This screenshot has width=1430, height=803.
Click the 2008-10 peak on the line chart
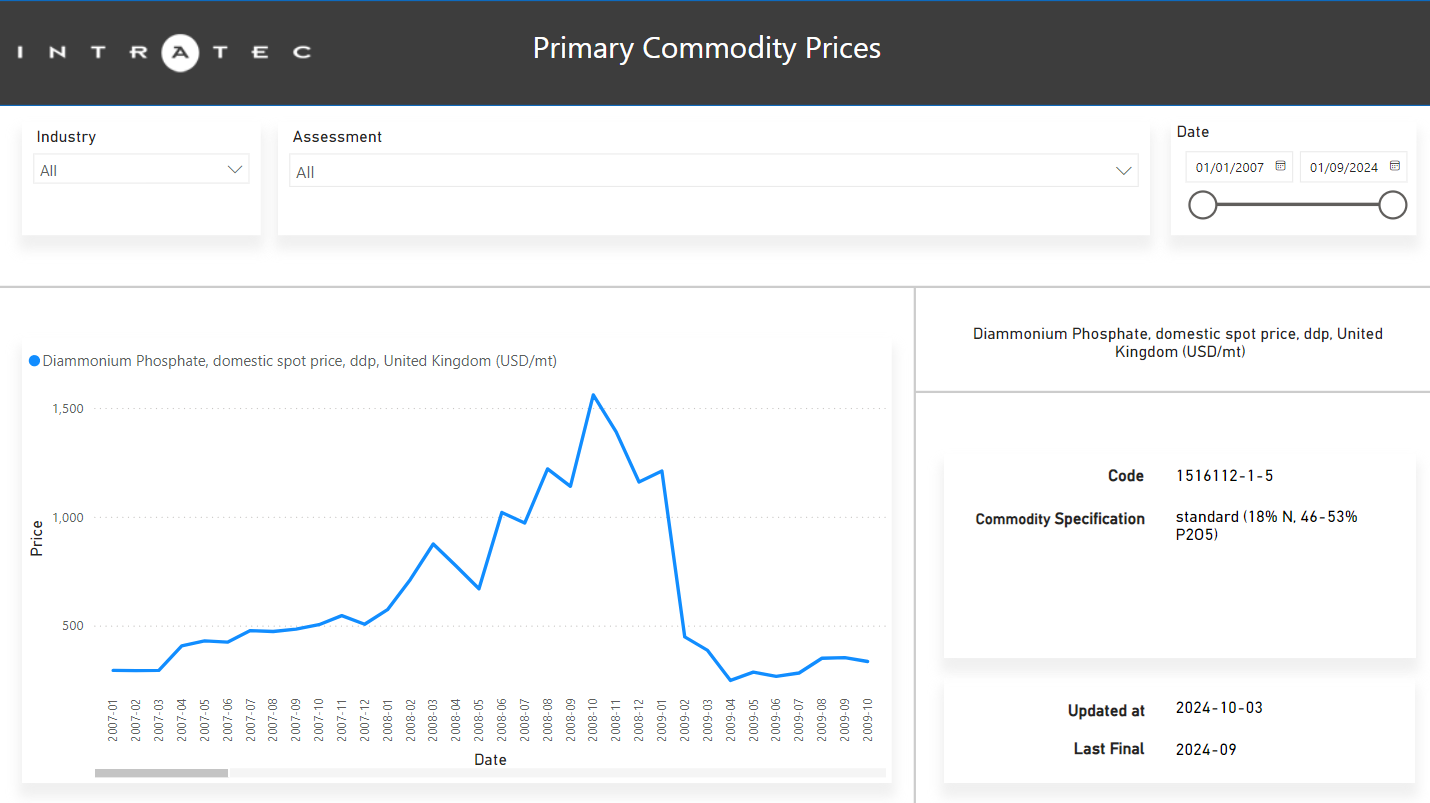coord(593,395)
